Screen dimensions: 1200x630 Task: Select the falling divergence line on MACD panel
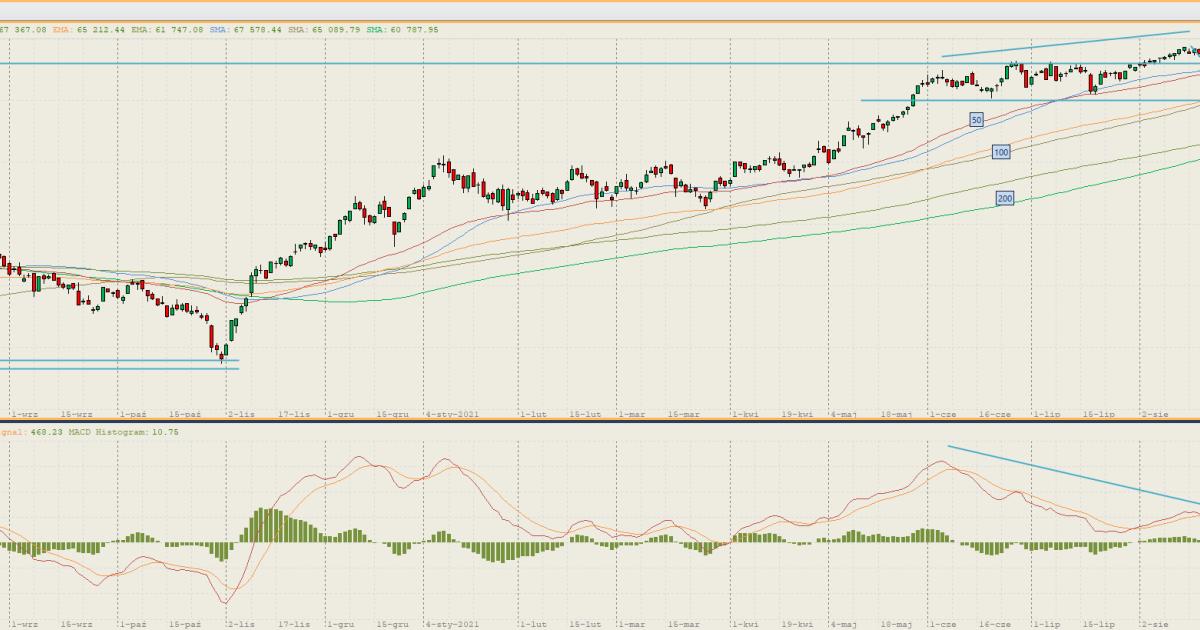coord(1070,474)
